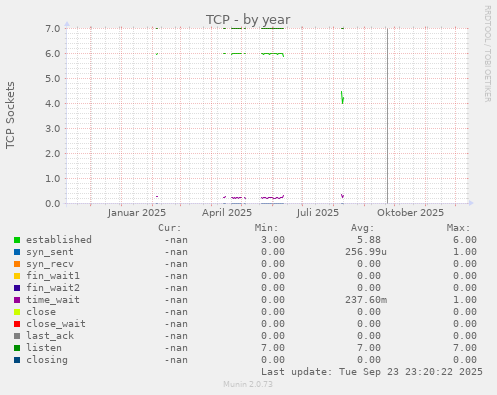
Task: Click the established Cur value "-nan"
Action: (x=176, y=240)
